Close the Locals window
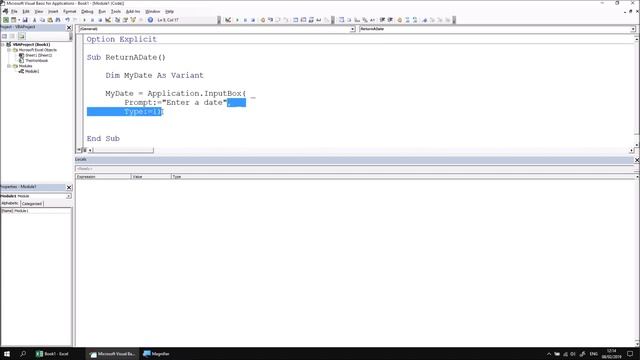The image size is (640, 360). pos(636,160)
